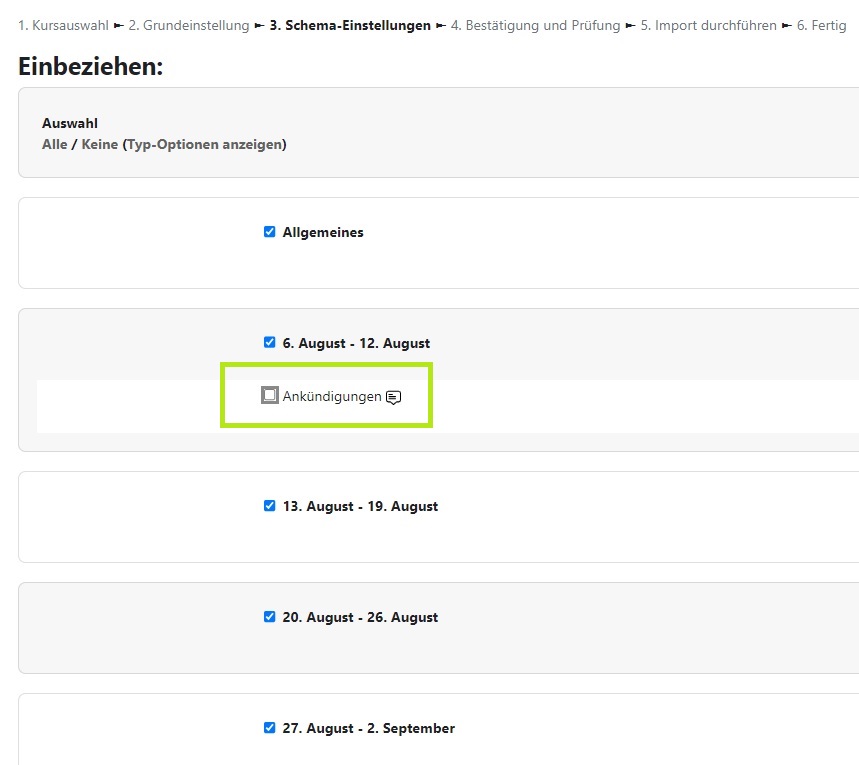Go to step 2. Grundeinstellung
This screenshot has height=765, width=859.
pyautogui.click(x=189, y=25)
